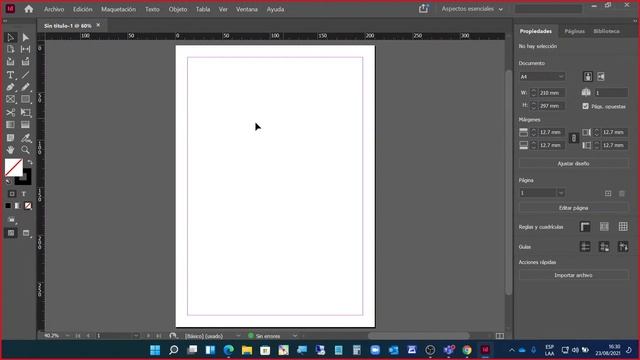640x360 pixels.
Task: Click the InDesign Home icon
Action: tap(29, 9)
